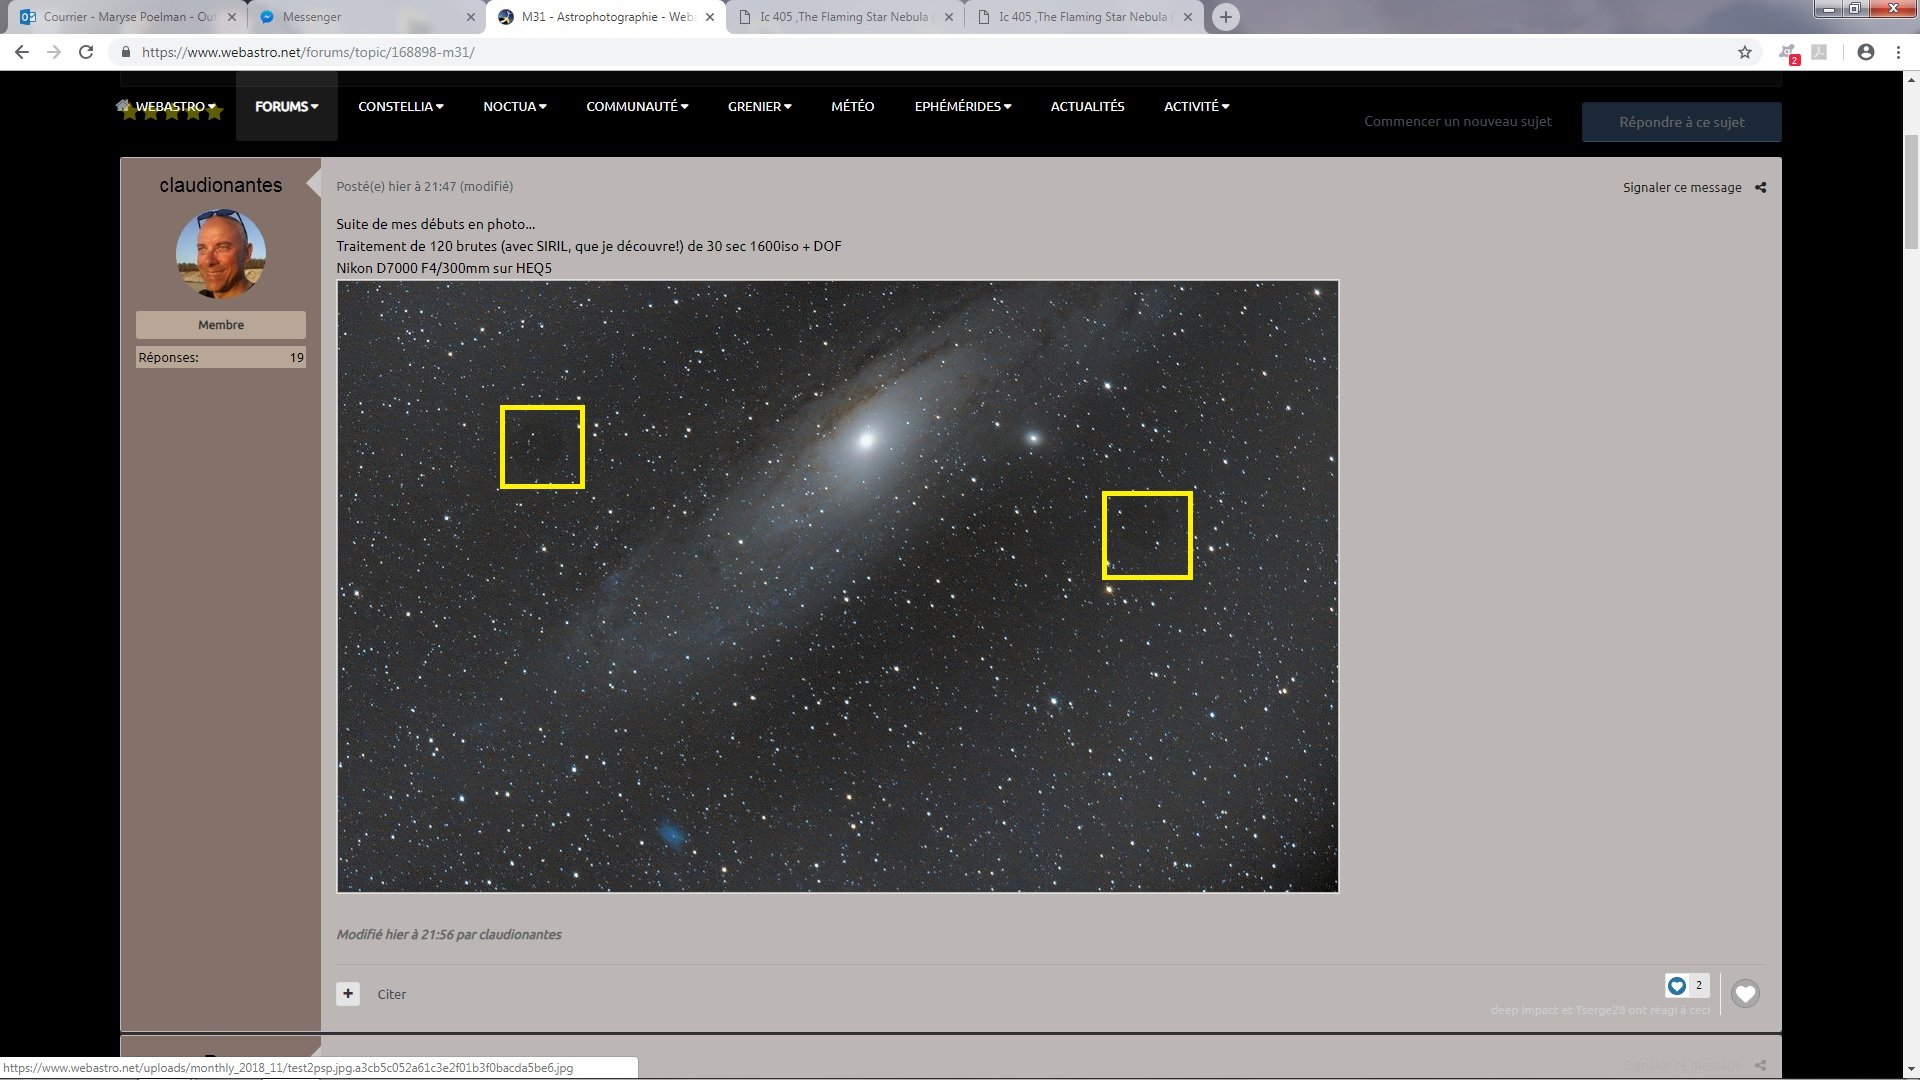Click claudionantes profile avatar
This screenshot has height=1080, width=1920.
(221, 254)
